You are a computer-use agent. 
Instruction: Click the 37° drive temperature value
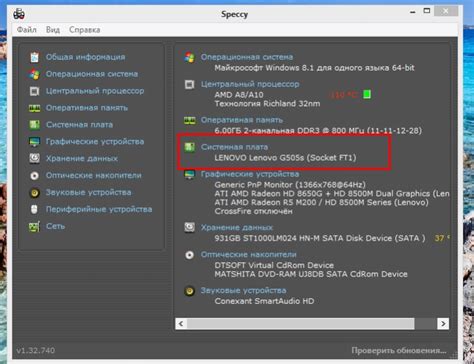pyautogui.click(x=442, y=238)
